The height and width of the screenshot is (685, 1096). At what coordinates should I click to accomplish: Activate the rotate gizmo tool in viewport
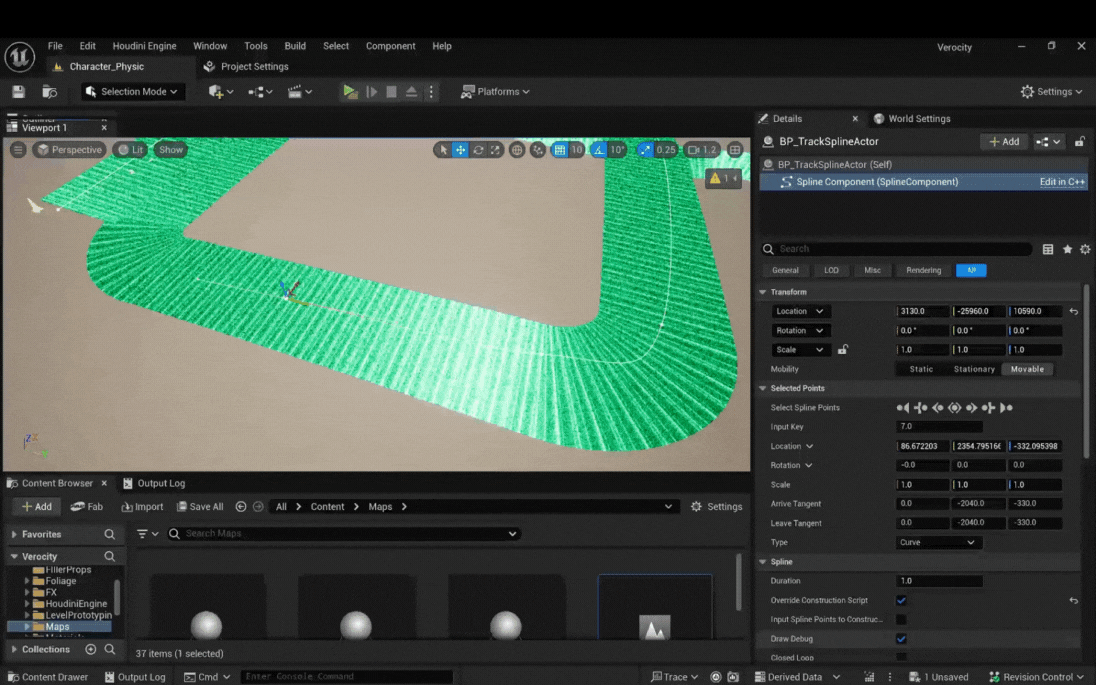pyautogui.click(x=478, y=150)
